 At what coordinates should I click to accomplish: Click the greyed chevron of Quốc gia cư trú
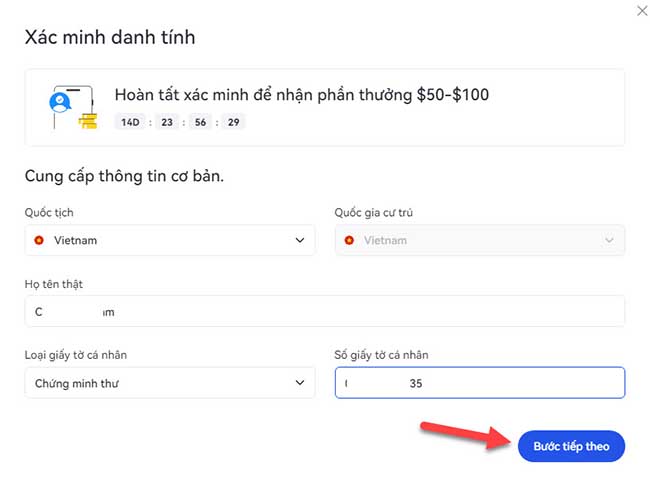pos(610,240)
